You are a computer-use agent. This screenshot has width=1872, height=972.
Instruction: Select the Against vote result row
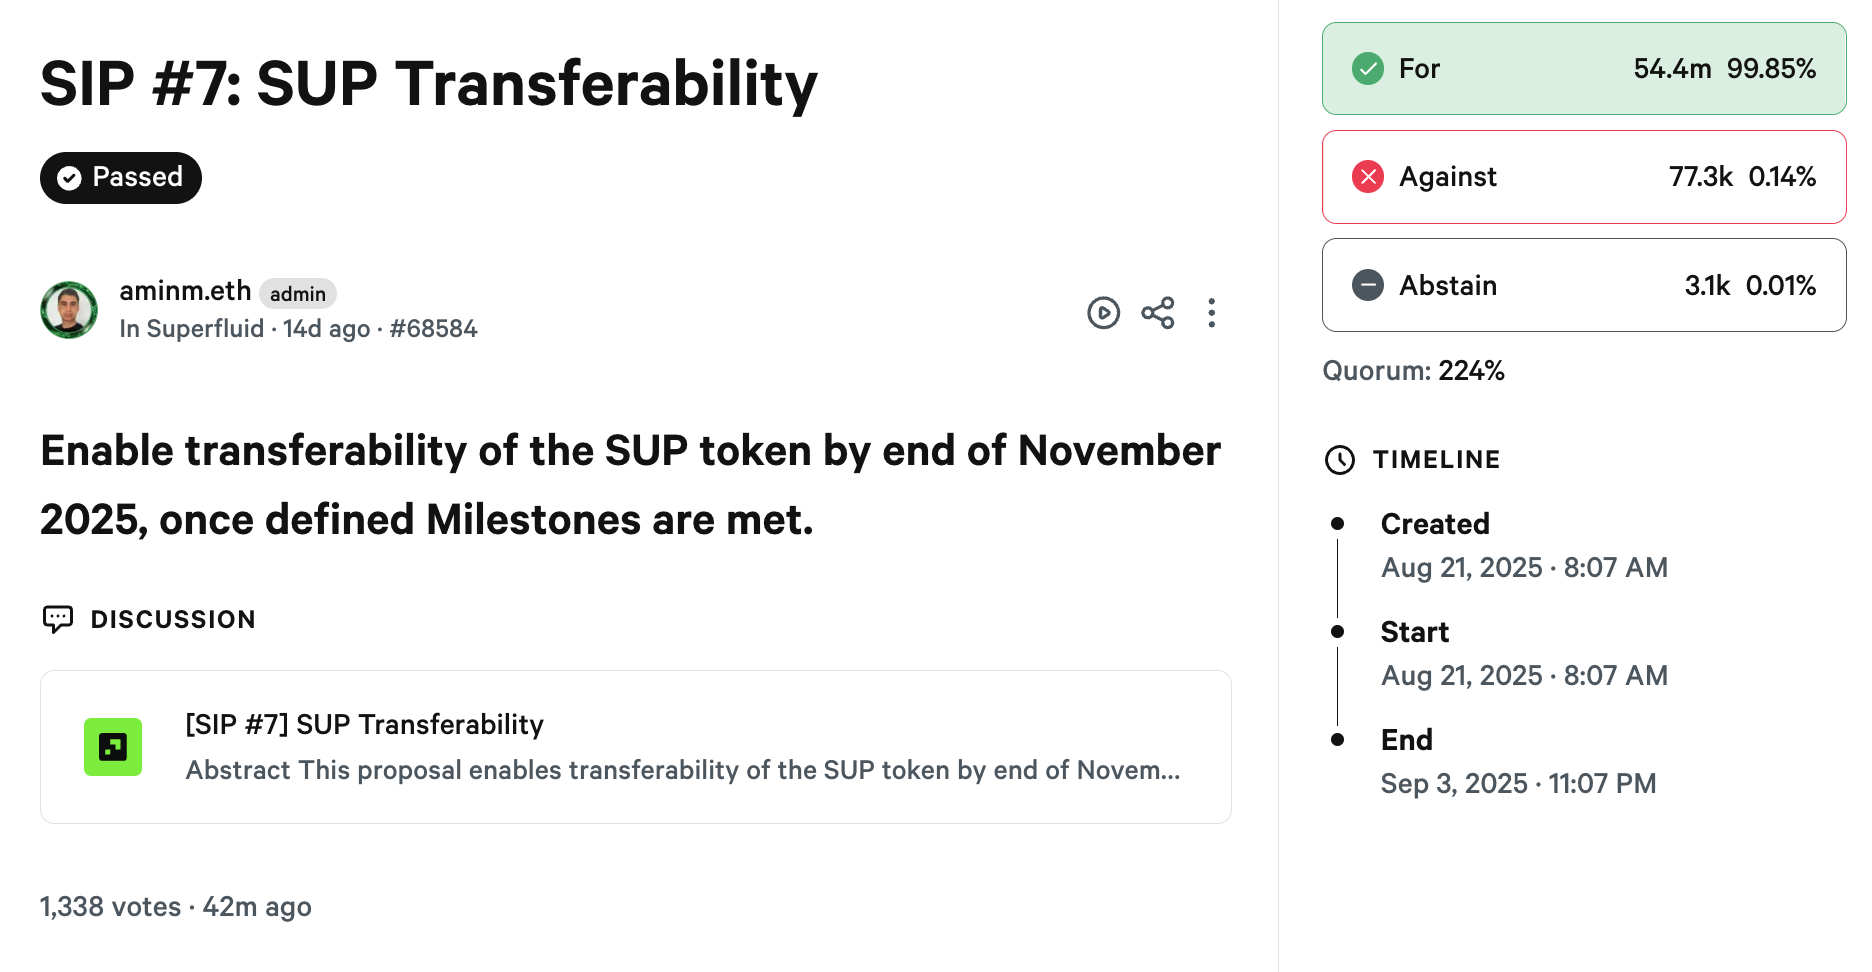coord(1583,177)
